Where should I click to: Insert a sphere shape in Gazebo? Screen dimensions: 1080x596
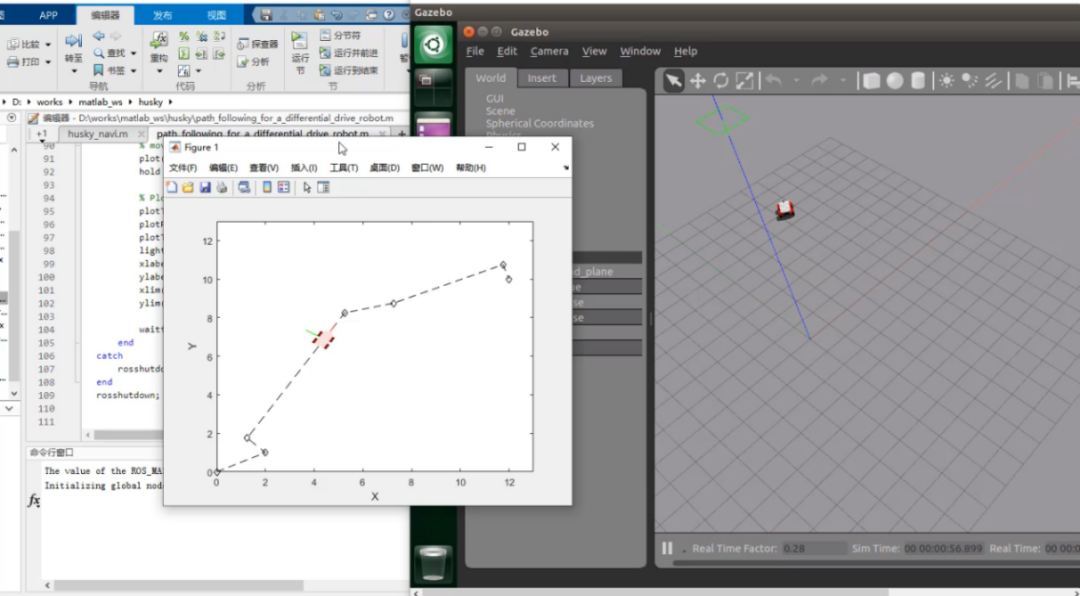895,81
